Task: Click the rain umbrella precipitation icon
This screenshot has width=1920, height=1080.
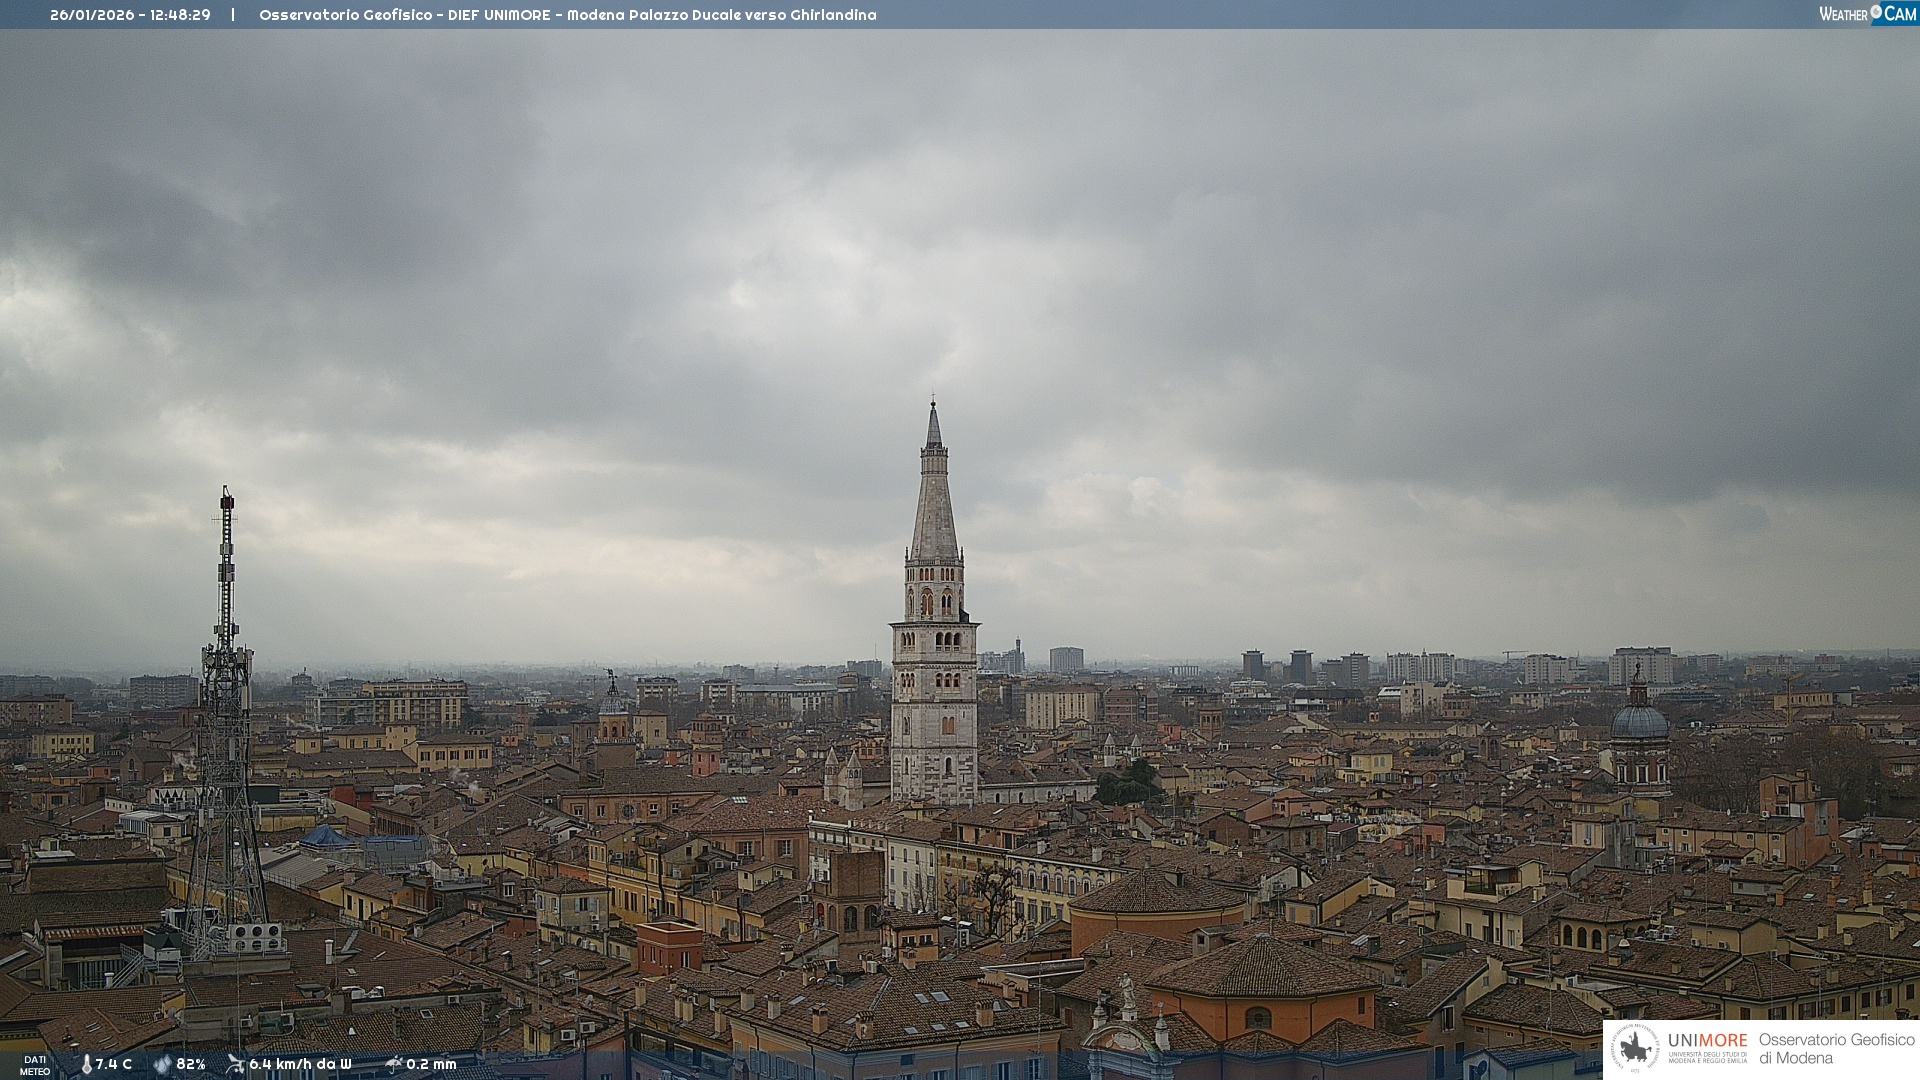Action: pos(394,1064)
